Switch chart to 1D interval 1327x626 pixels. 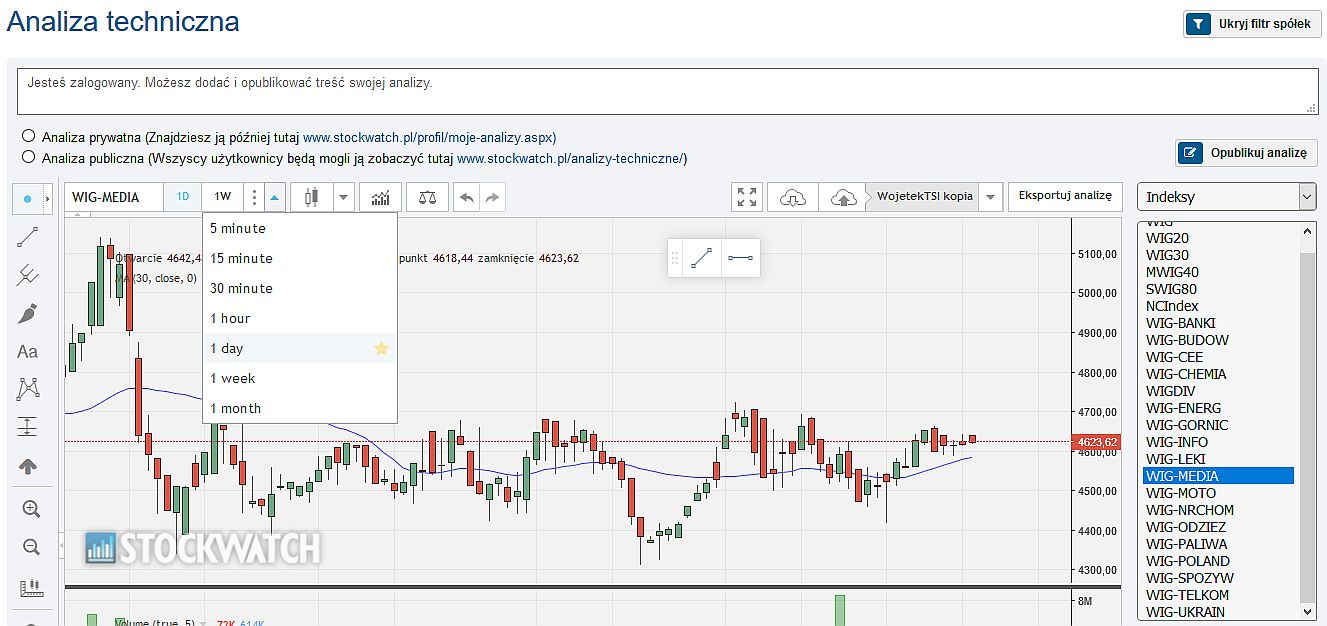point(183,197)
